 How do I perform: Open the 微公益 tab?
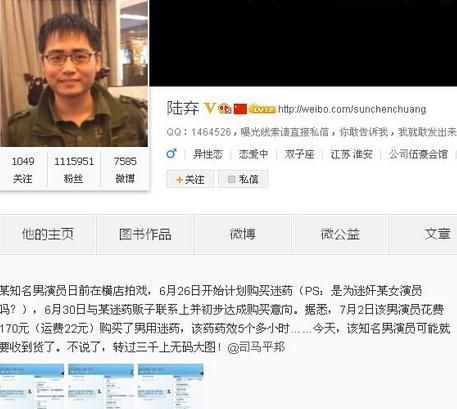coord(340,234)
